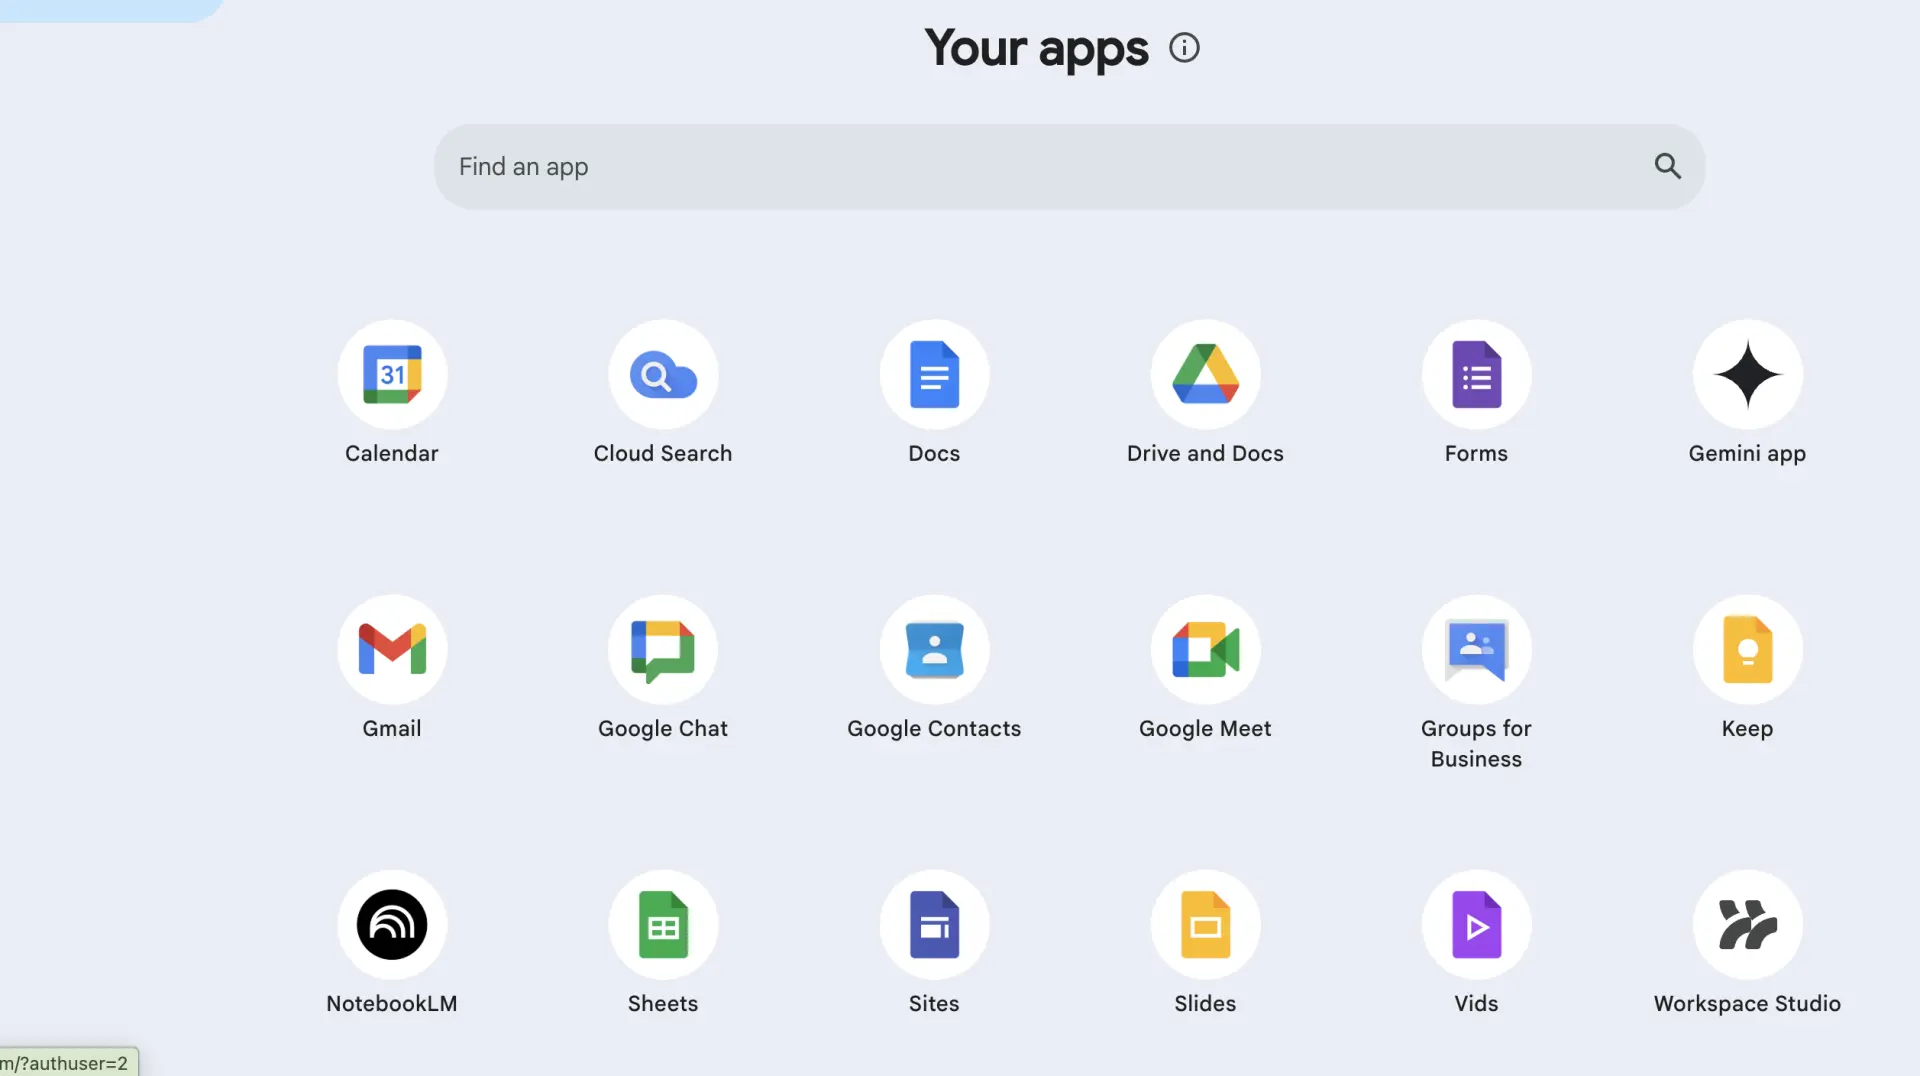Open the Gemini app star icon
This screenshot has height=1076, width=1920.
click(1747, 374)
